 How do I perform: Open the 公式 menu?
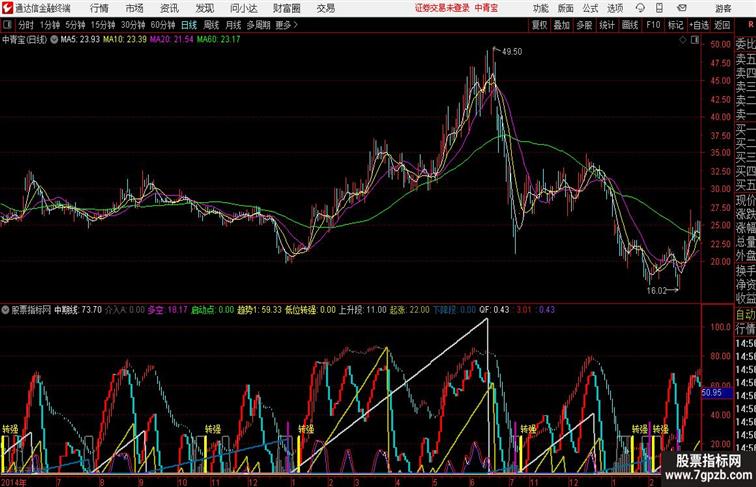coord(590,8)
